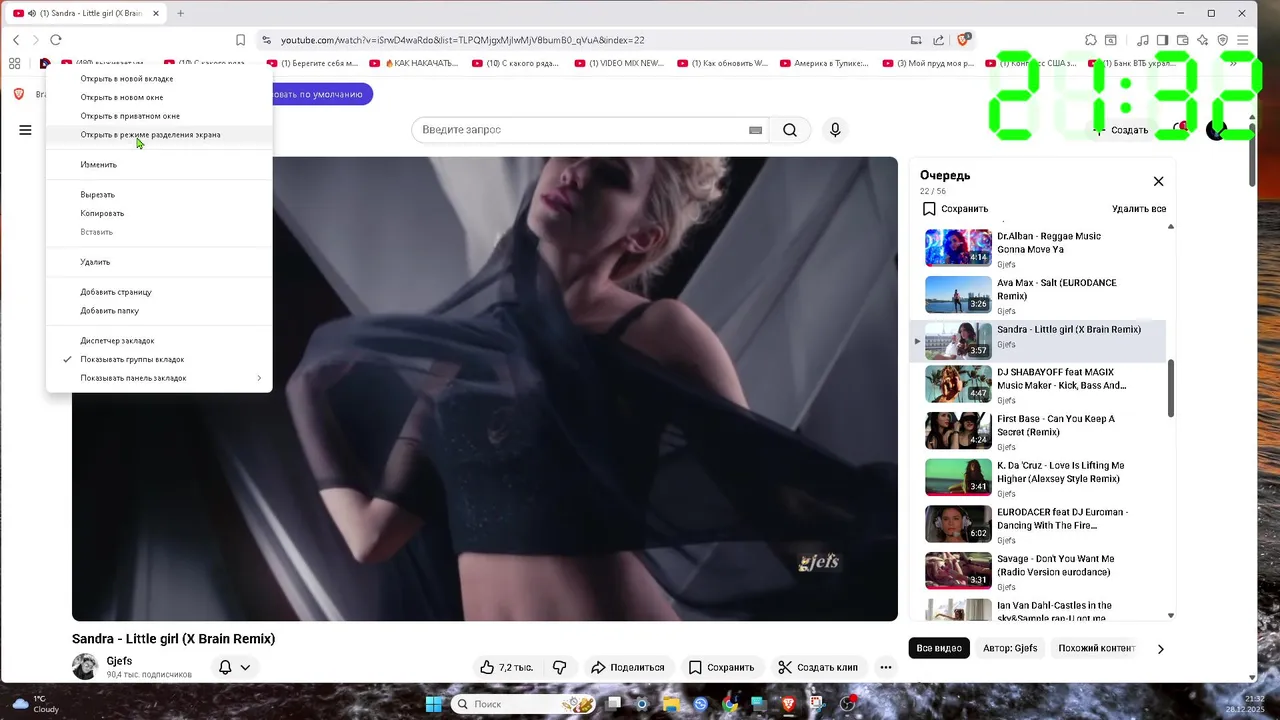Open the Leo AI sparkle icon
This screenshot has height=720, width=1280.
point(1202,40)
